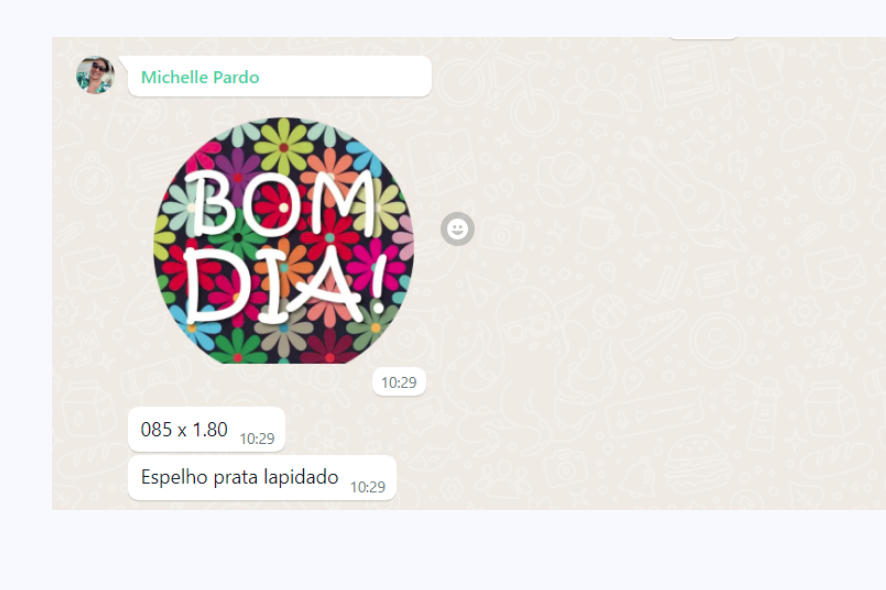Click the word BOM on the sticker
This screenshot has height=590, width=886.
[280, 203]
